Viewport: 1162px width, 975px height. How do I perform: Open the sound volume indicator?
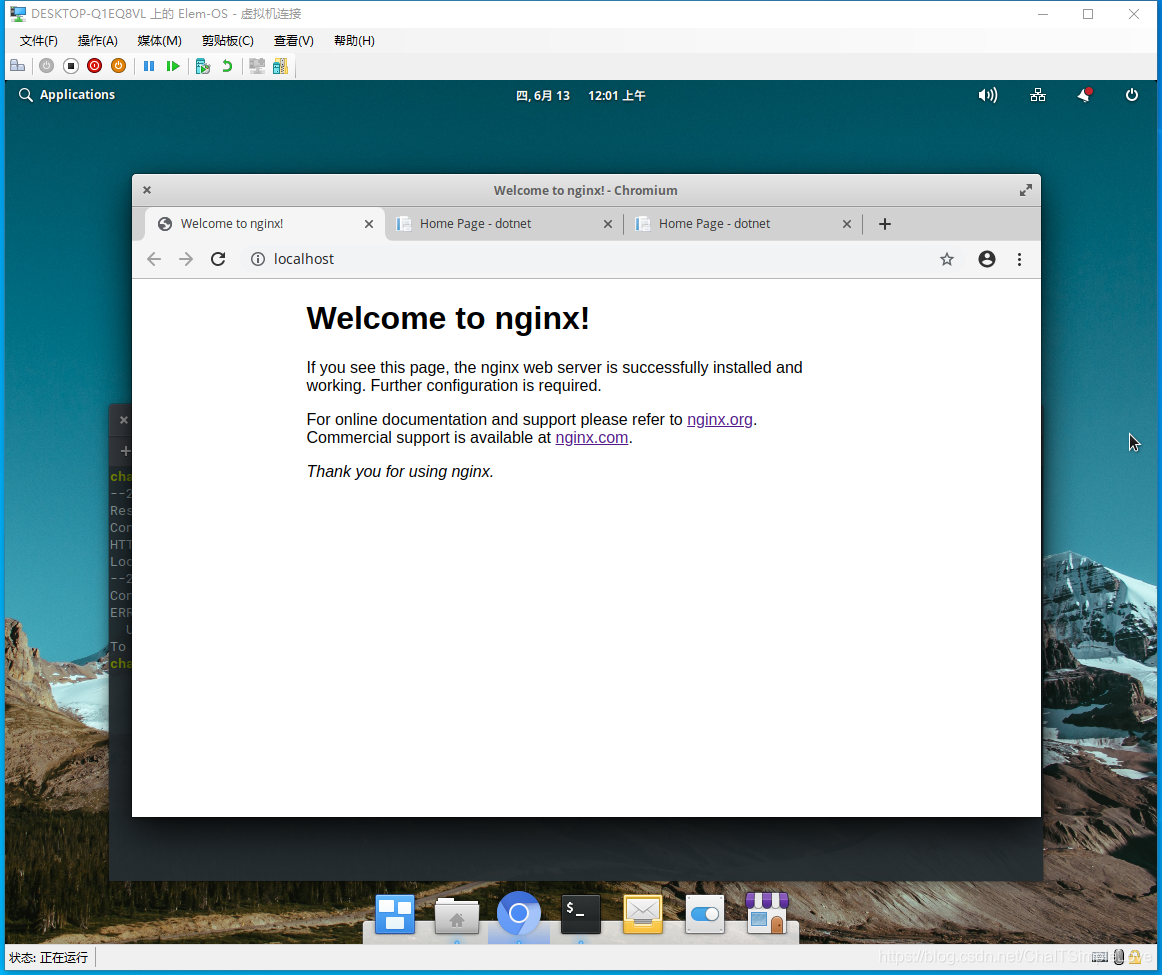point(988,95)
